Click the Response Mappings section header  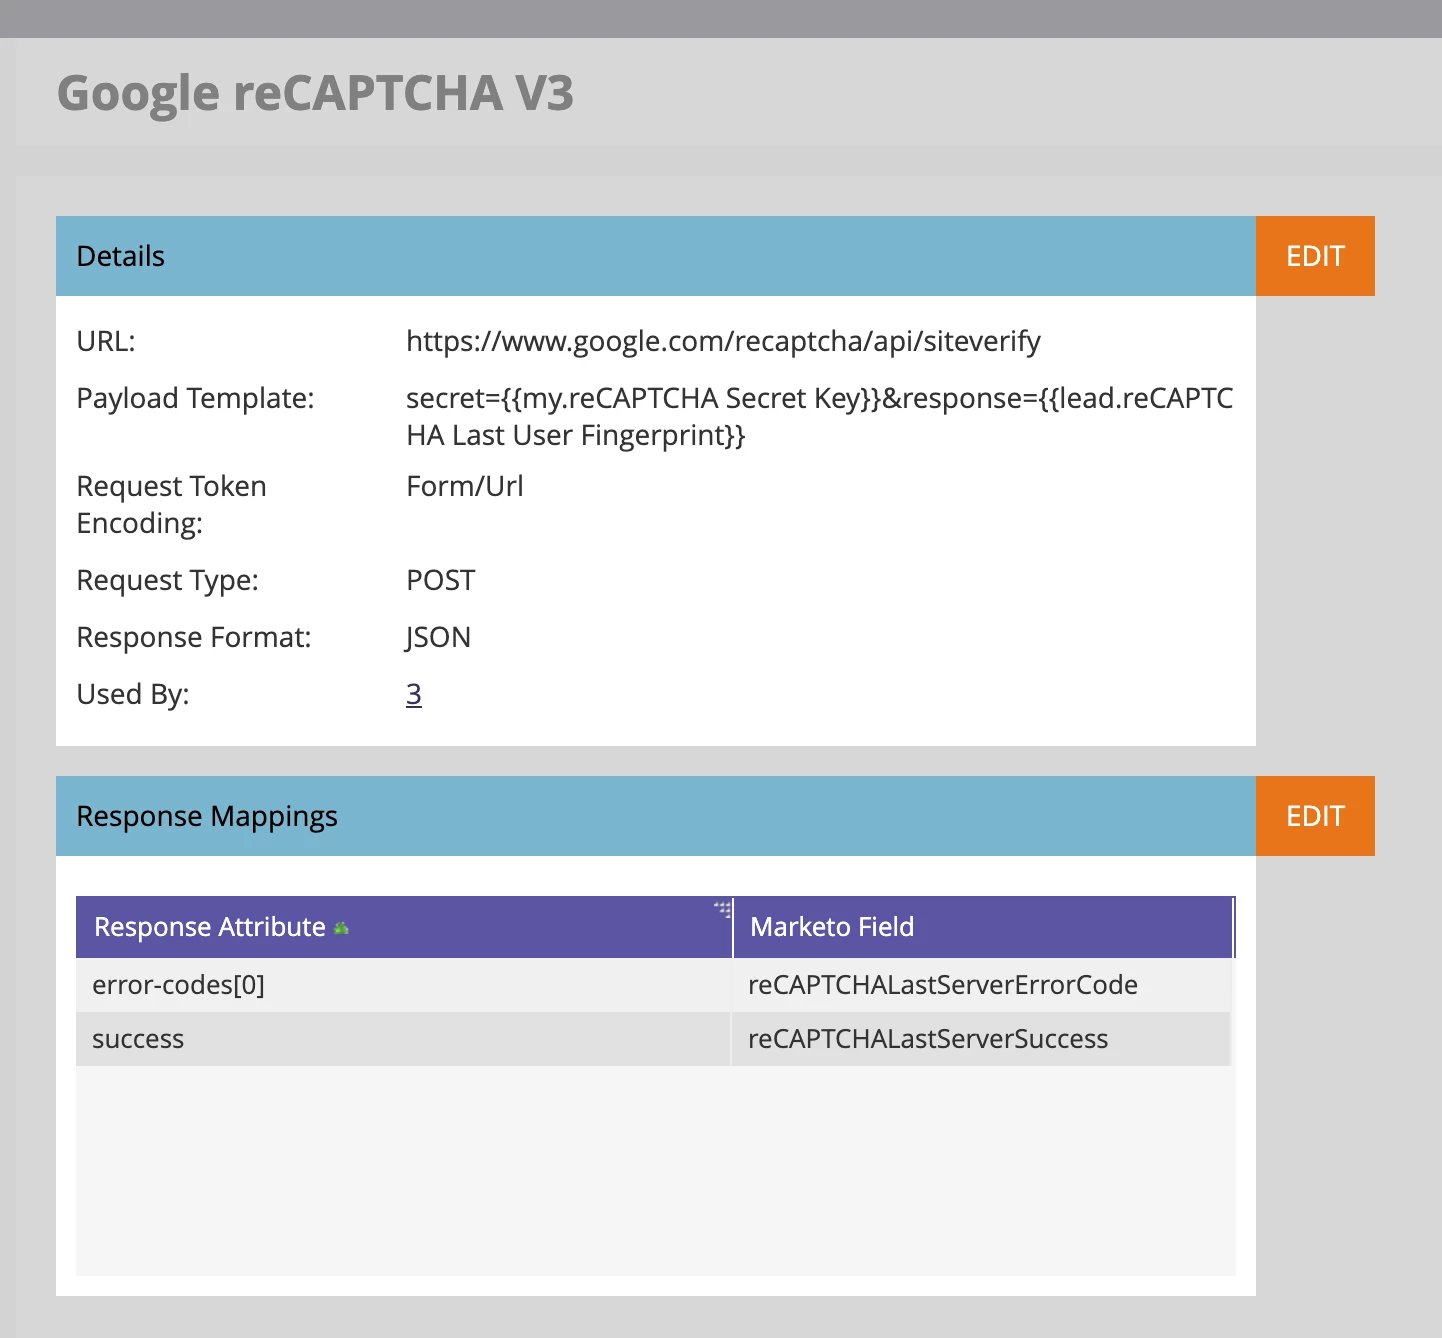click(656, 816)
